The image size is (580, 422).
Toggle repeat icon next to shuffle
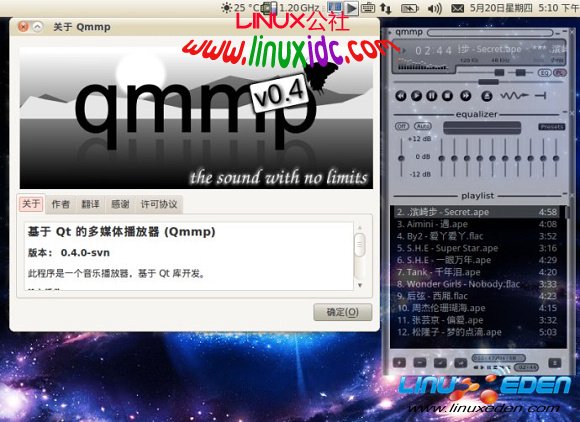540,96
